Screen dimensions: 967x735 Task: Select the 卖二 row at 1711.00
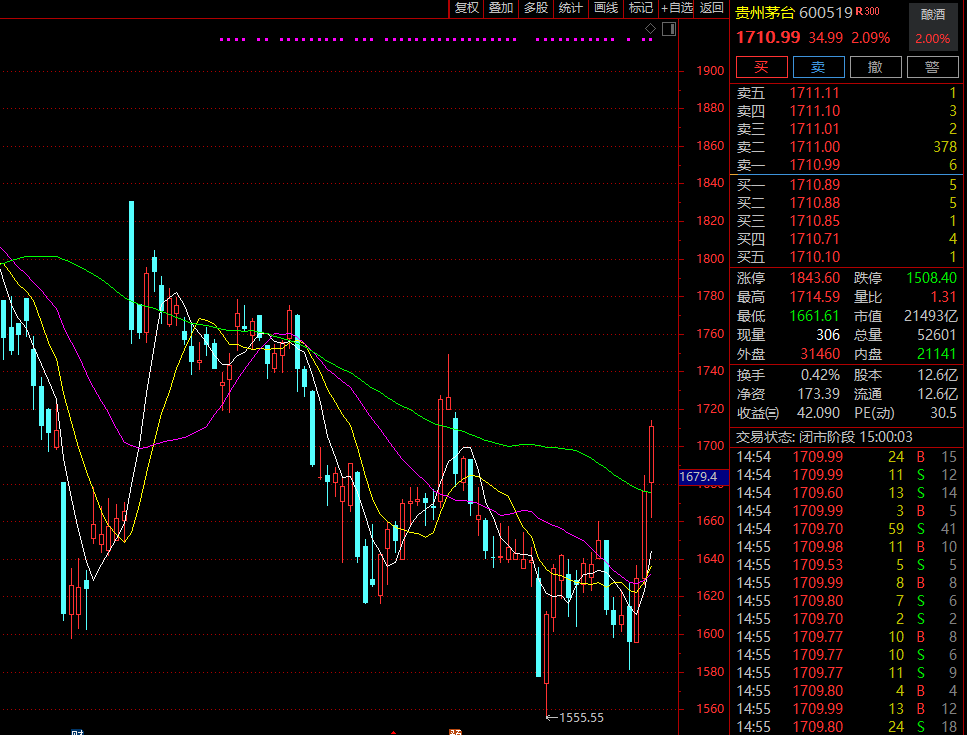point(847,147)
